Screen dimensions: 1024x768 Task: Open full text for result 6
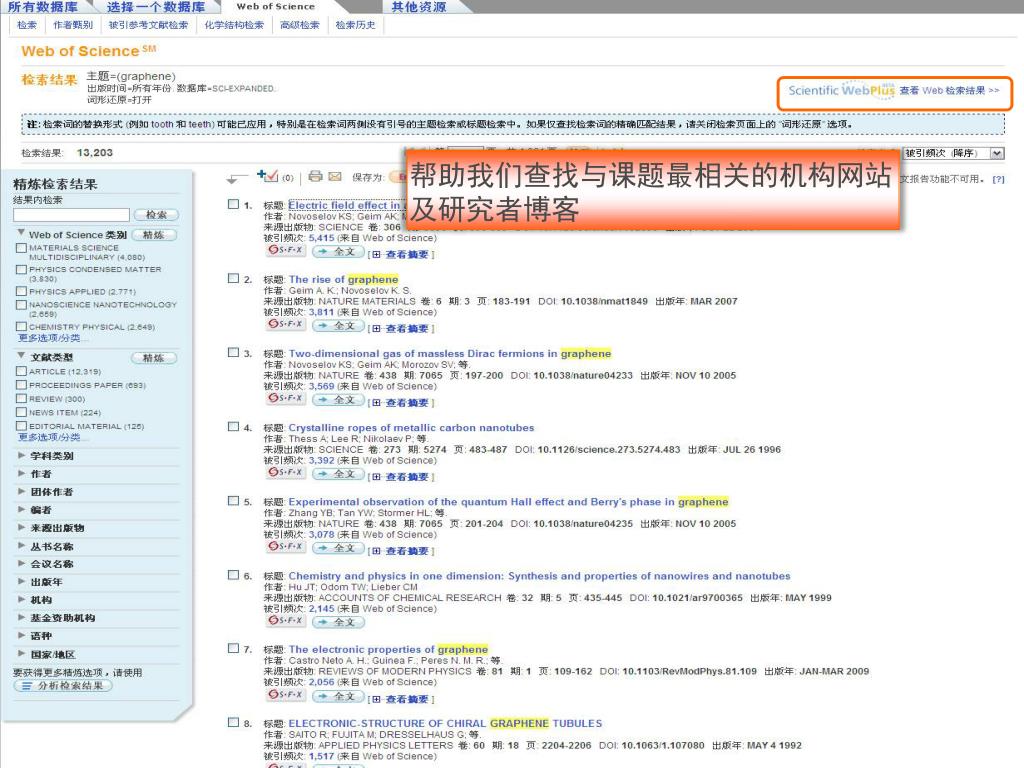tap(338, 622)
